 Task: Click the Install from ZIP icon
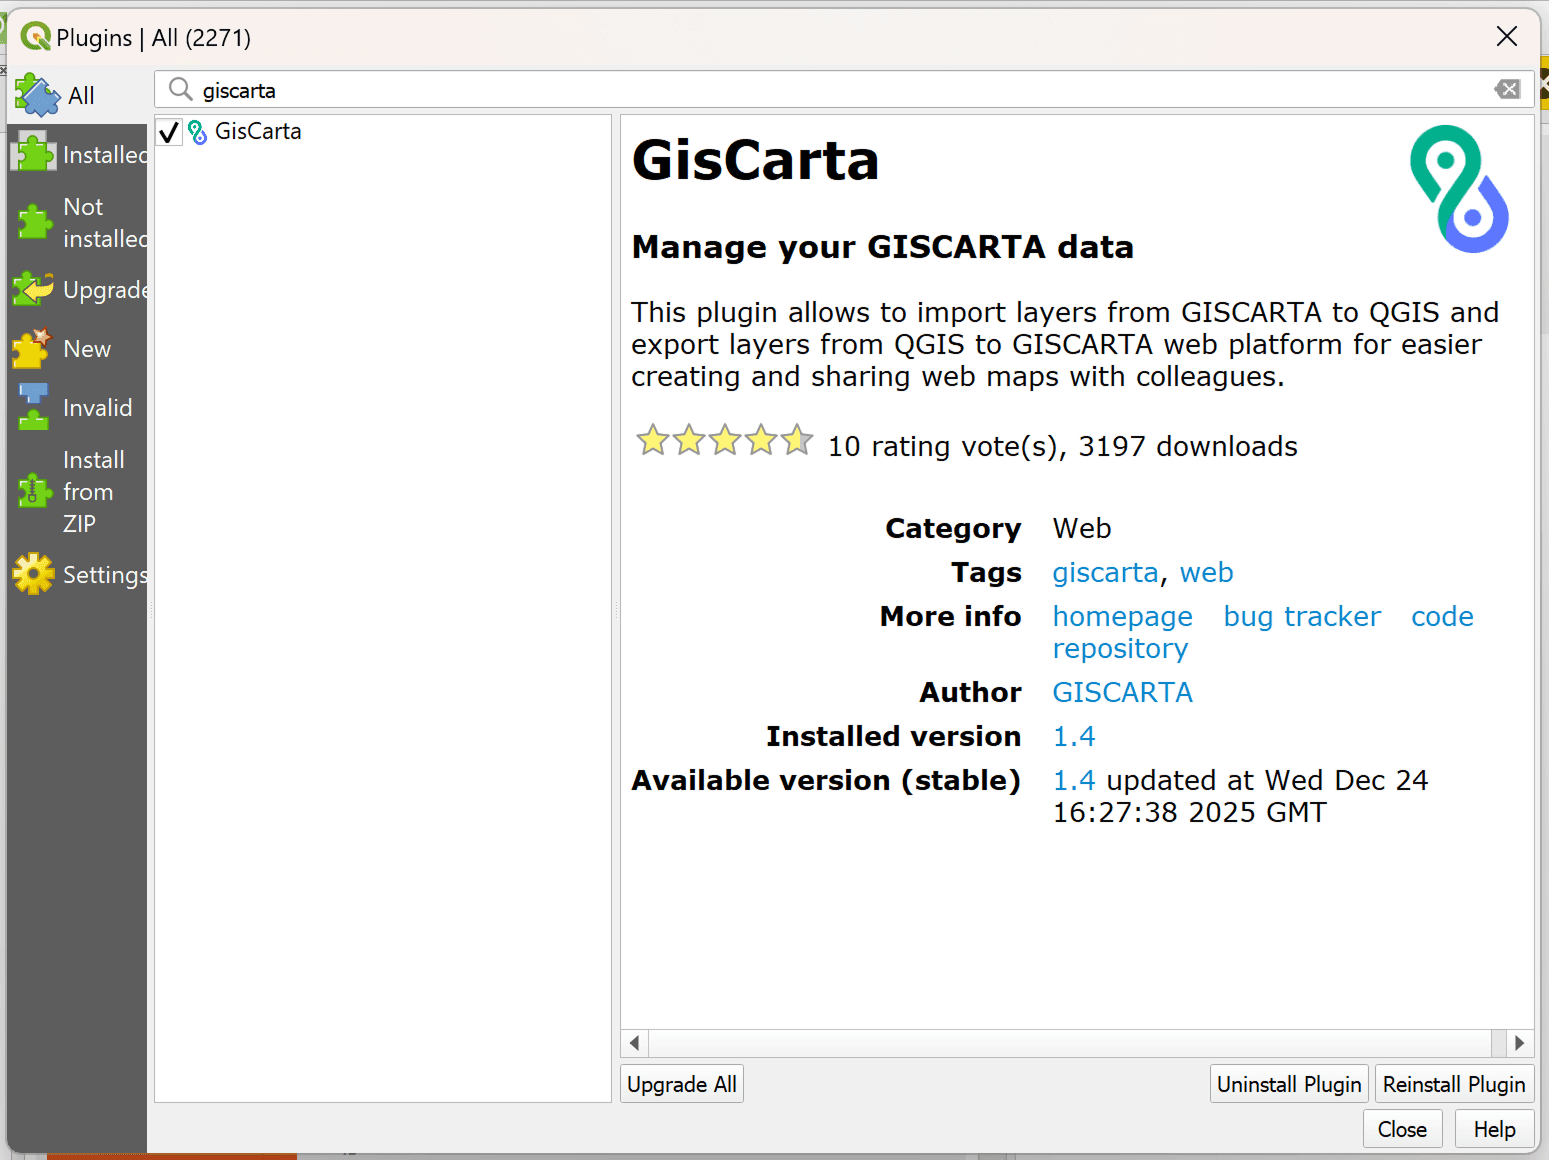pyautogui.click(x=34, y=491)
